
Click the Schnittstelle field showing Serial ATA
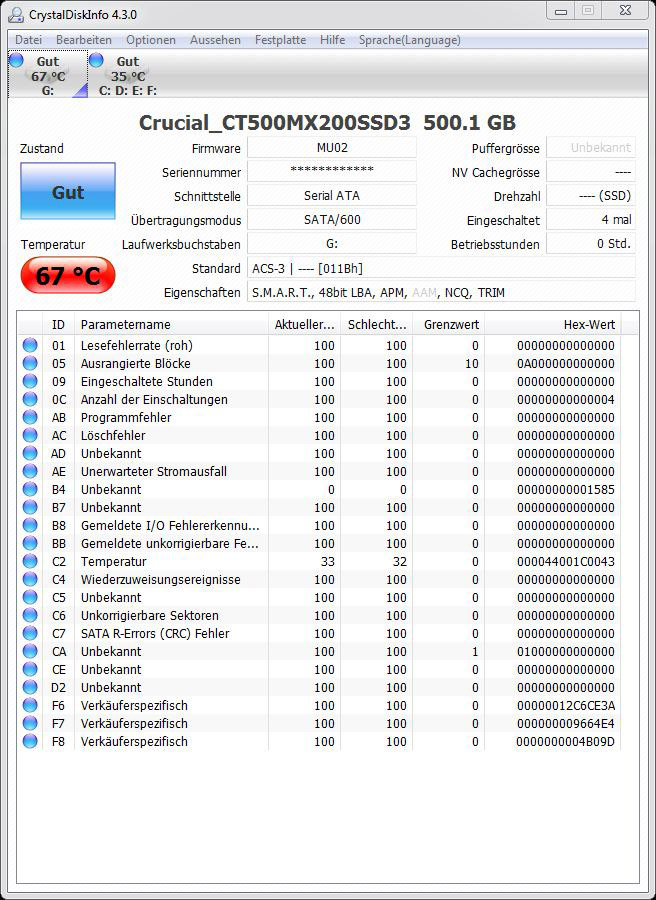[x=332, y=196]
